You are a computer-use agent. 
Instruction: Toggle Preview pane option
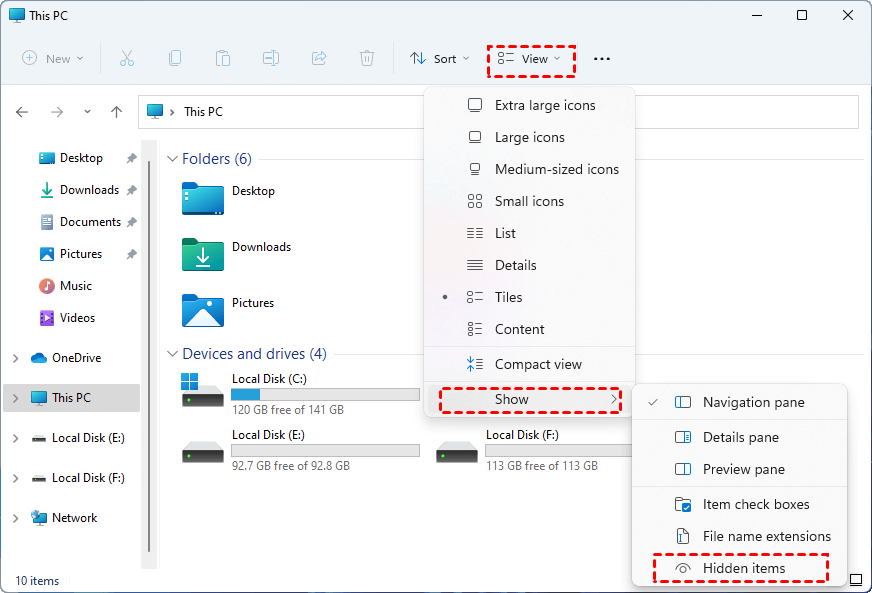pyautogui.click(x=740, y=470)
